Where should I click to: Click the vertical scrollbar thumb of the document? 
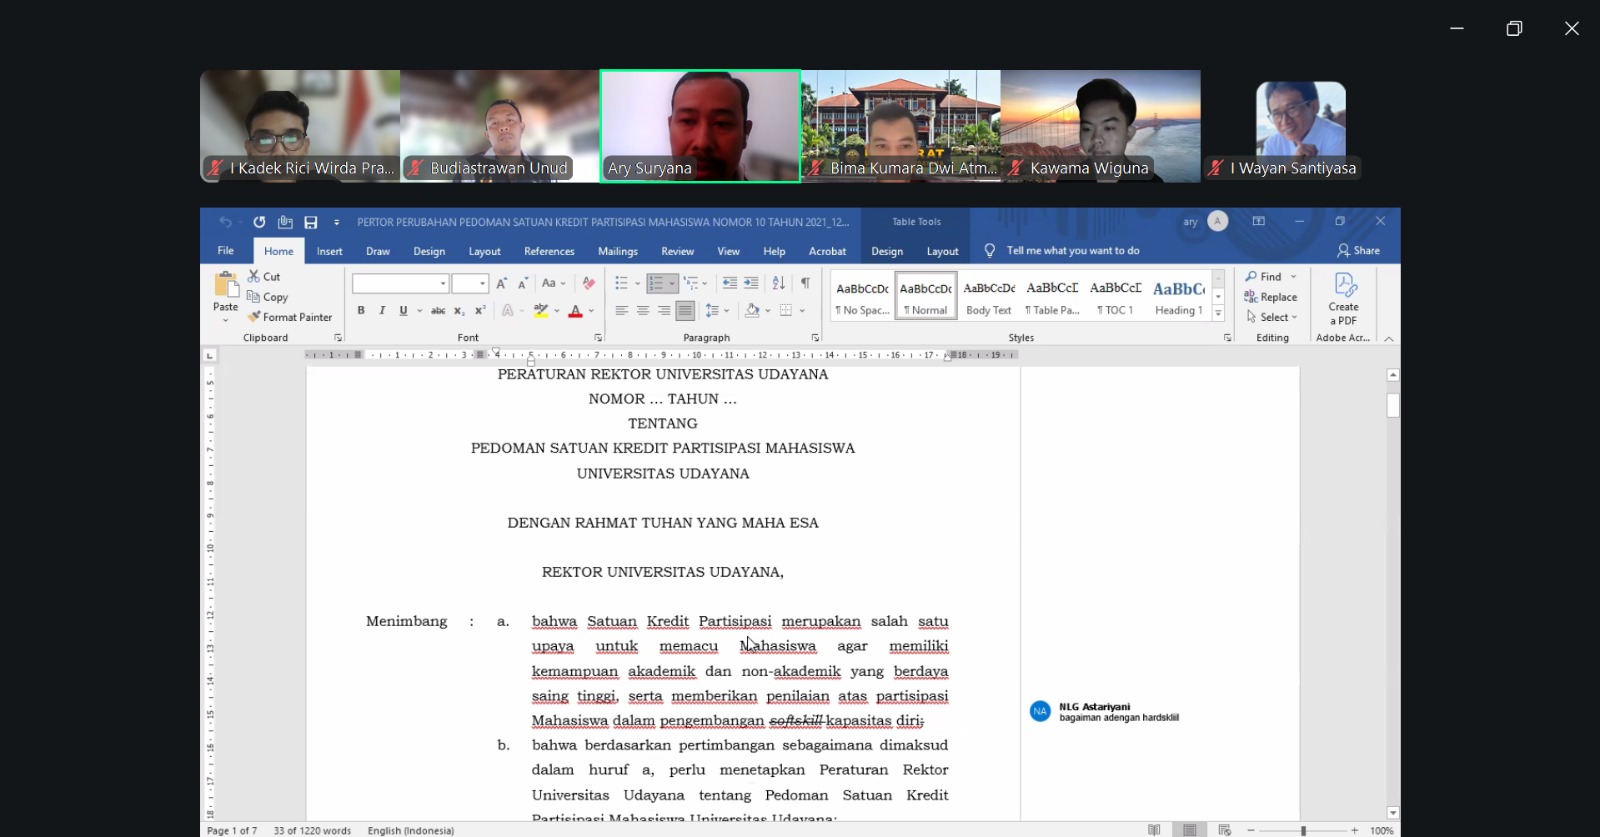1393,405
